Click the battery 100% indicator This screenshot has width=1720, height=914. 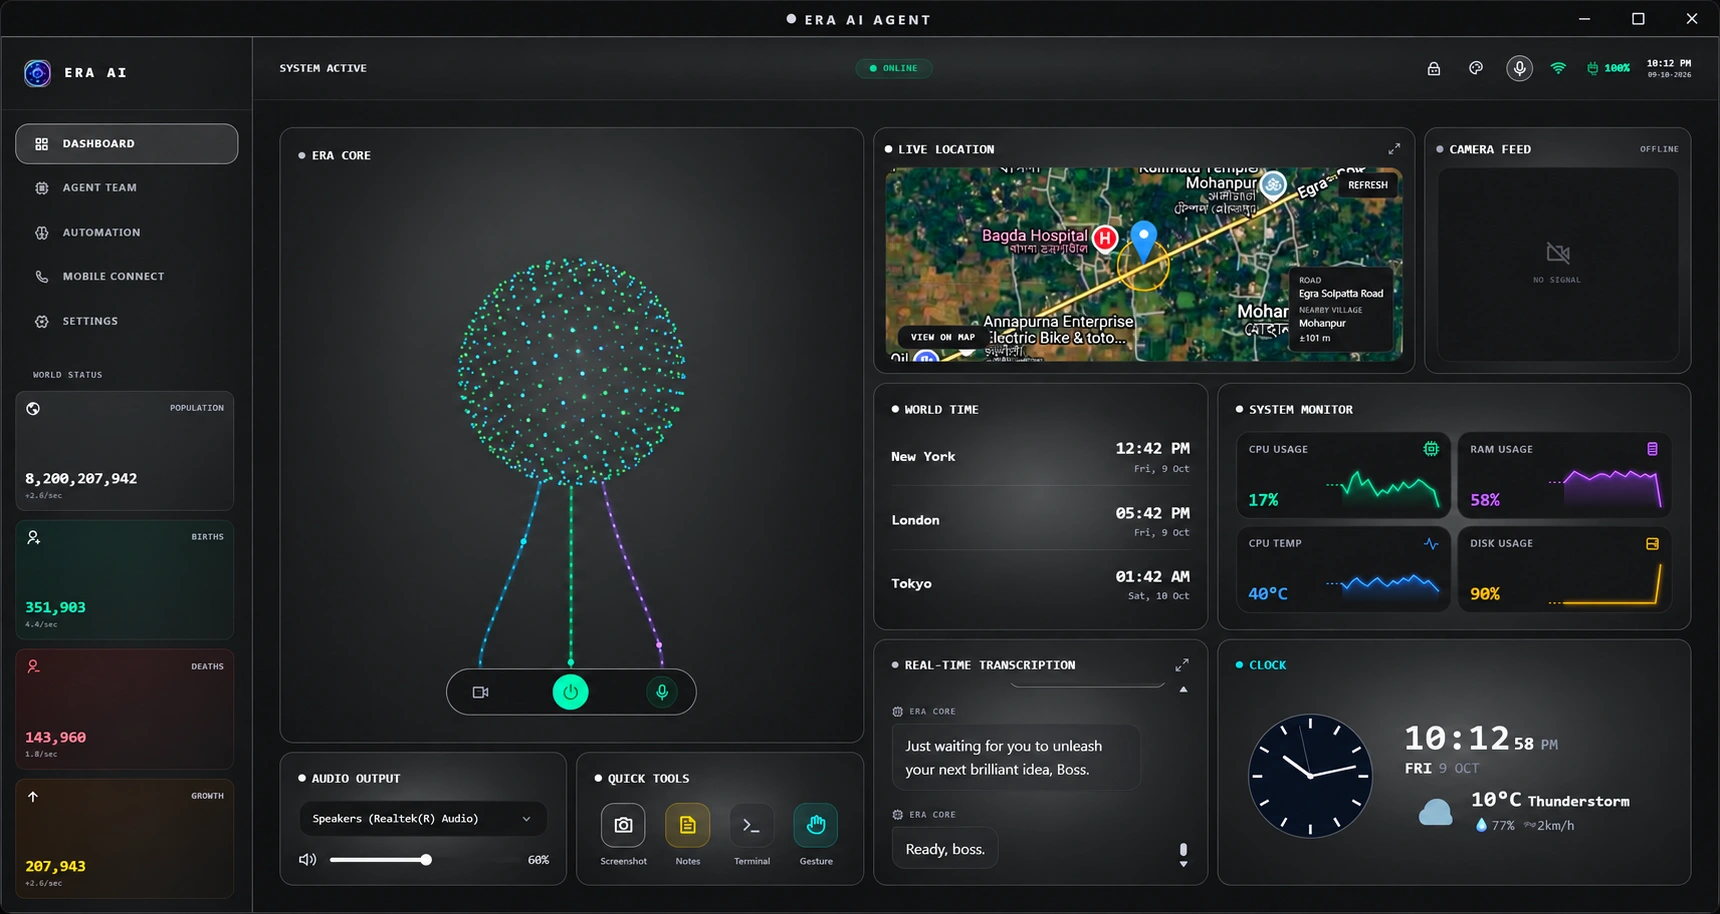1608,68
